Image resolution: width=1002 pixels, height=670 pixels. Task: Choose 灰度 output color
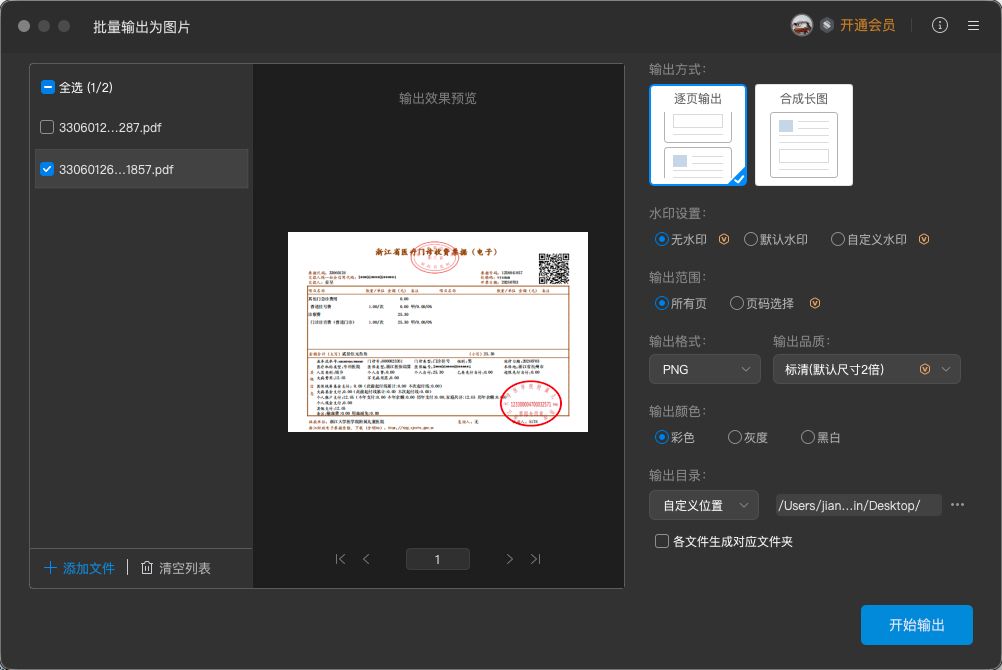(x=735, y=437)
